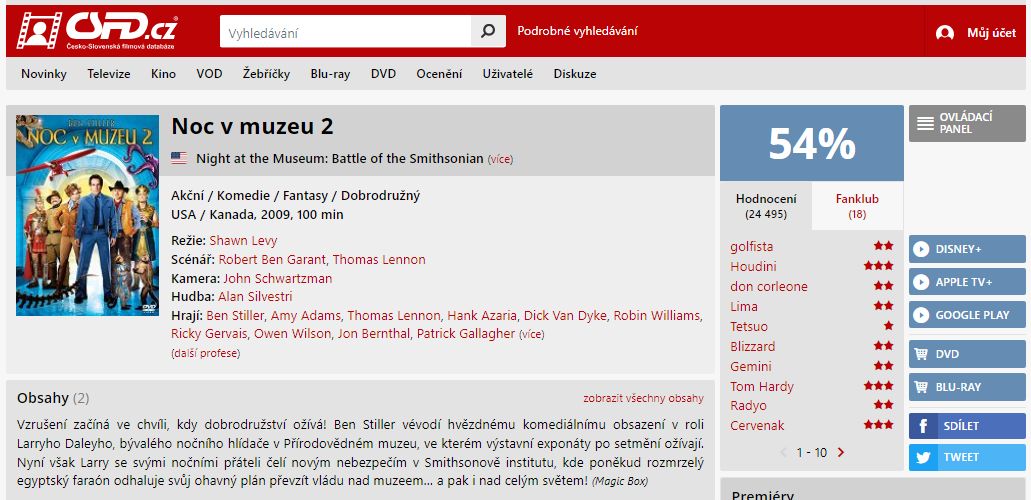
Task: Open the Ocenění menu
Action: tap(439, 74)
